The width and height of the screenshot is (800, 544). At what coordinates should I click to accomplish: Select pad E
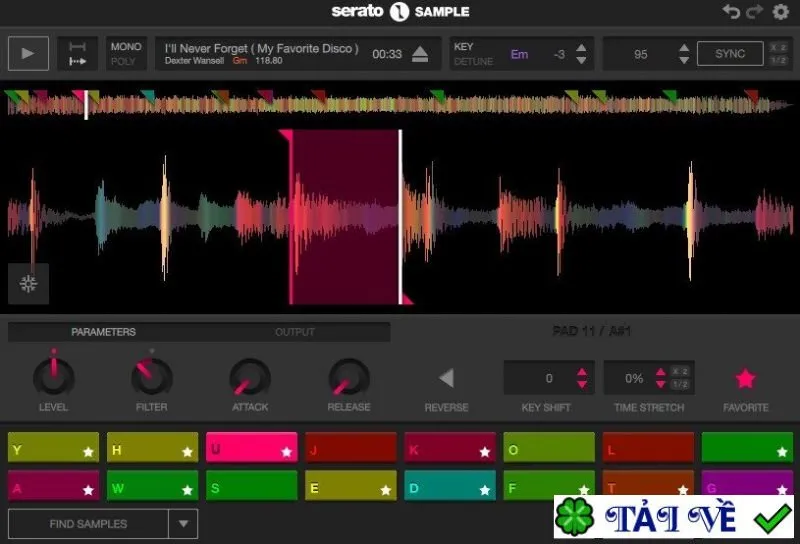click(351, 485)
